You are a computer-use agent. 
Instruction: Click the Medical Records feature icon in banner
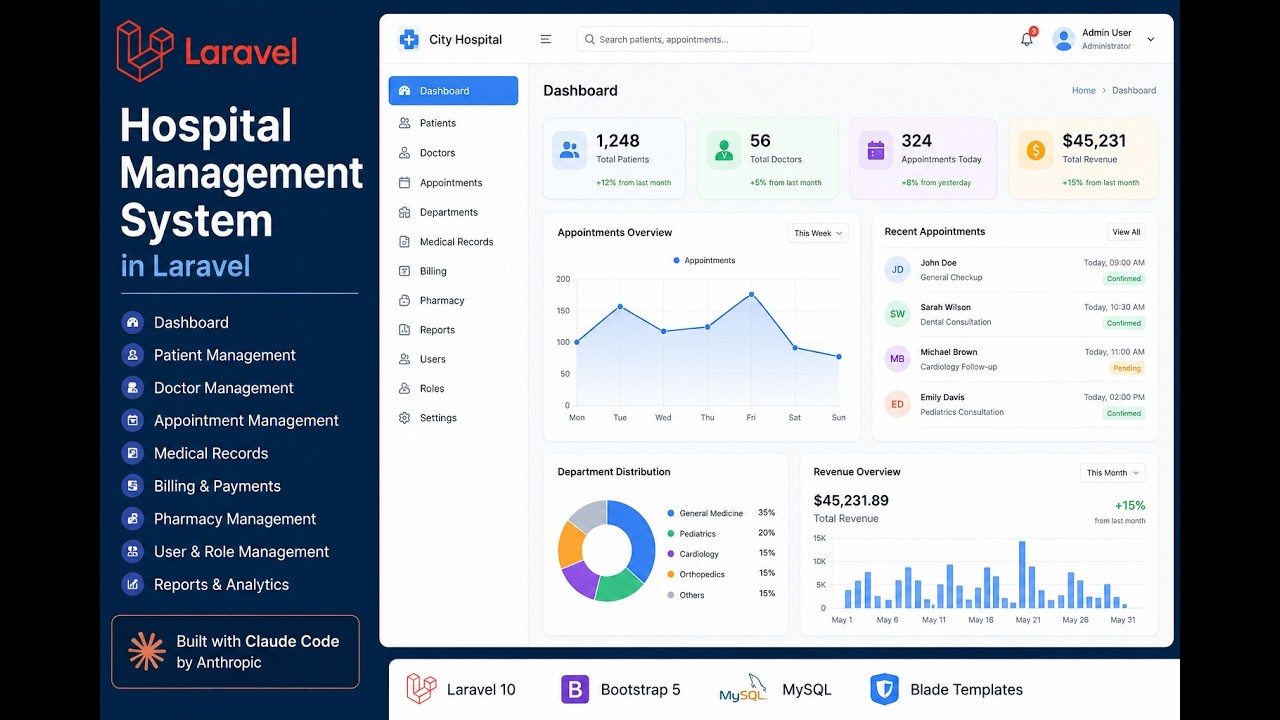pos(132,453)
